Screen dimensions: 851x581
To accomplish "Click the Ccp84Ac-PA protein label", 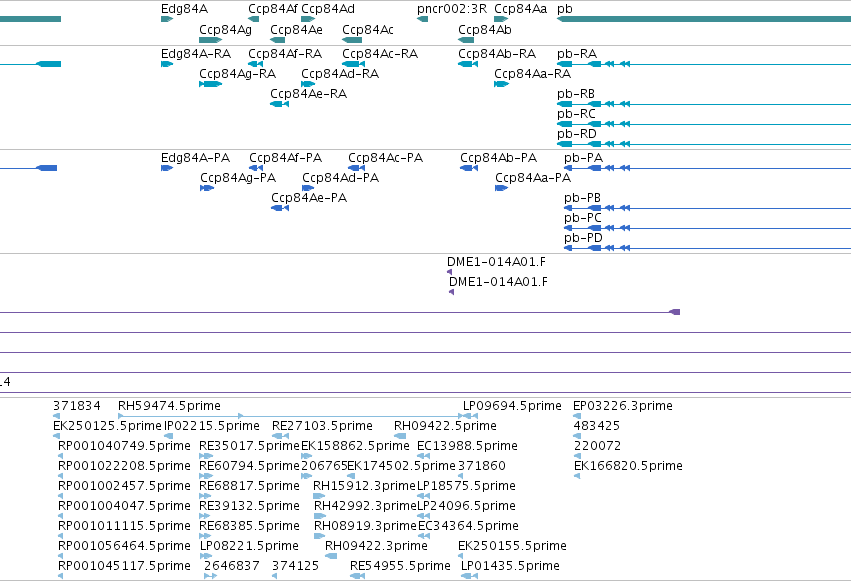I will pyautogui.click(x=385, y=158).
